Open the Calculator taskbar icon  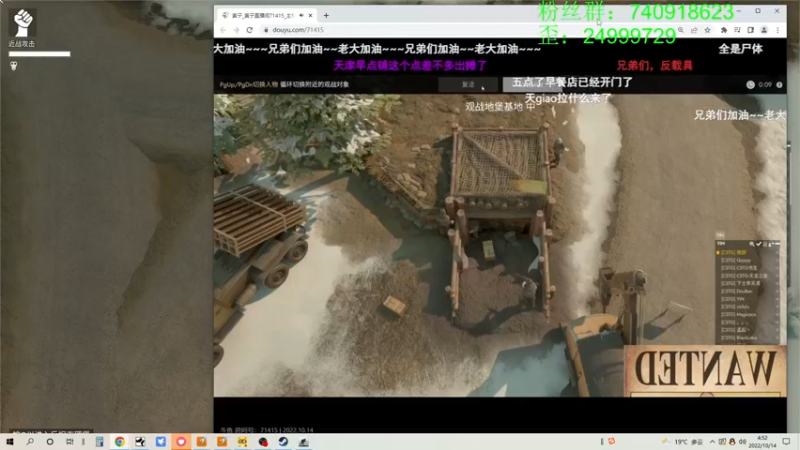coord(99,442)
